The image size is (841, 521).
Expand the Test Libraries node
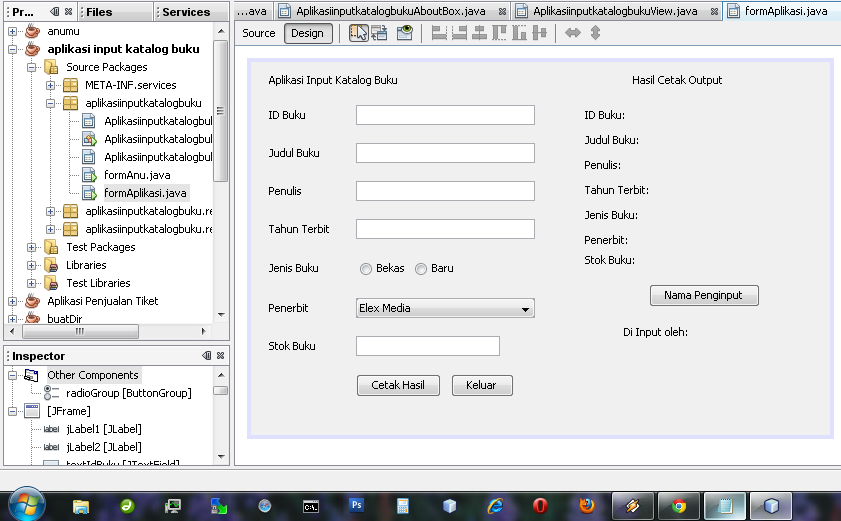[x=31, y=283]
